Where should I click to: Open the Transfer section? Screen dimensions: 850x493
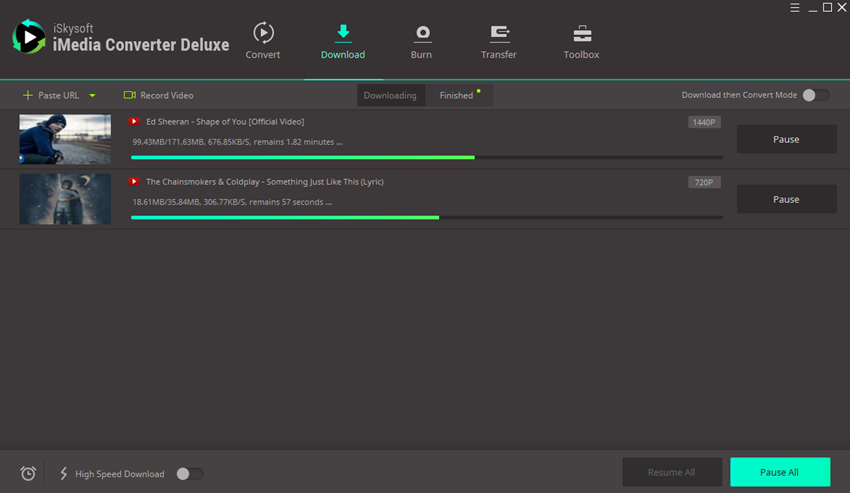tap(499, 42)
